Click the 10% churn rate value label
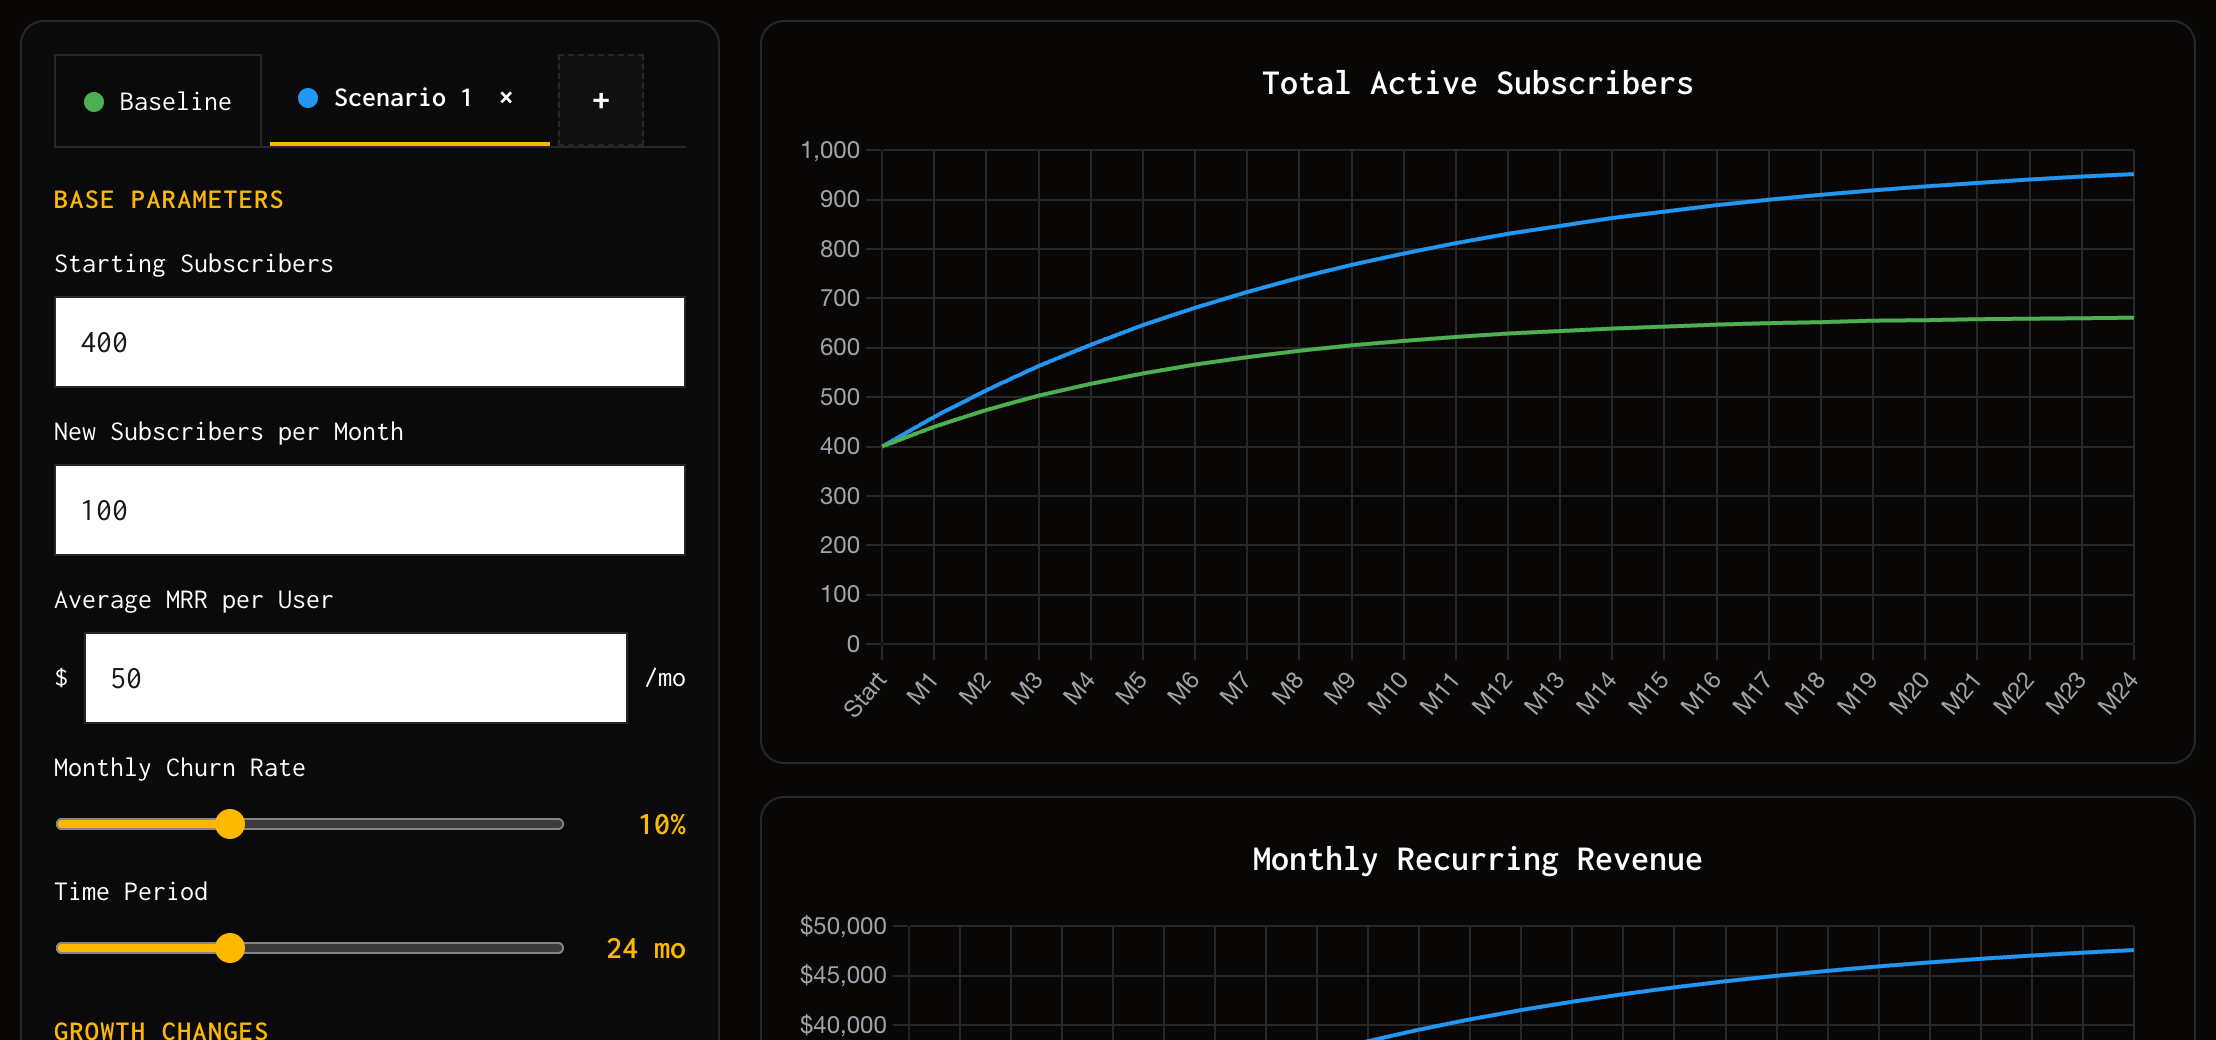The width and height of the screenshot is (2216, 1040). pos(663,824)
